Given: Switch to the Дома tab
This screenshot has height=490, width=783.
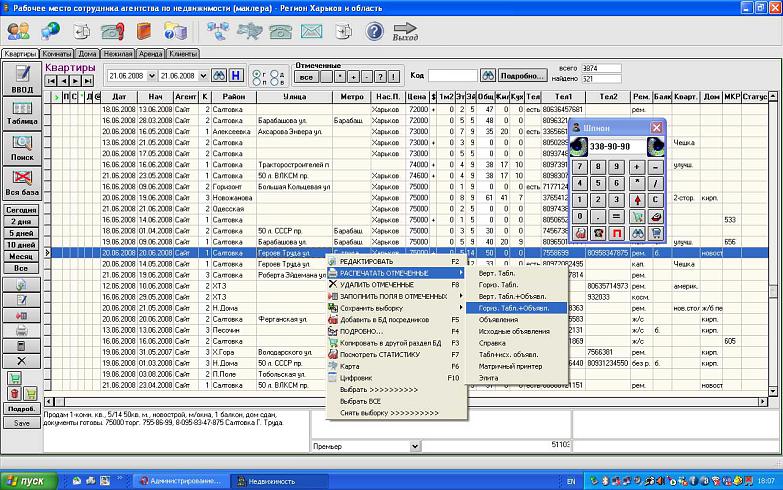Looking at the screenshot, I should [x=87, y=53].
